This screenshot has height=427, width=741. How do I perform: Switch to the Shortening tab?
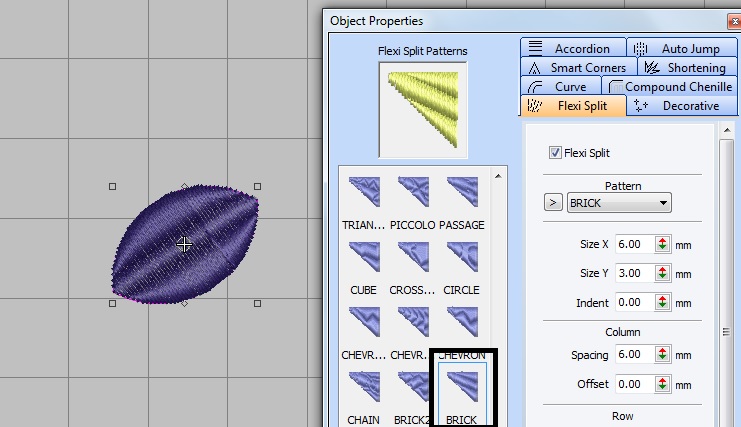[687, 68]
